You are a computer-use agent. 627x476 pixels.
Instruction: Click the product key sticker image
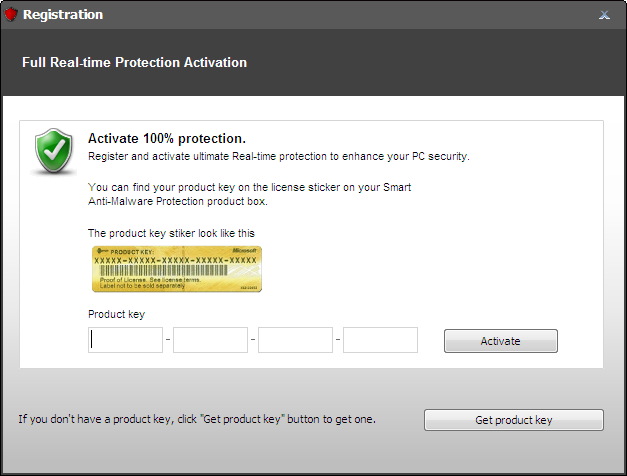point(175,270)
